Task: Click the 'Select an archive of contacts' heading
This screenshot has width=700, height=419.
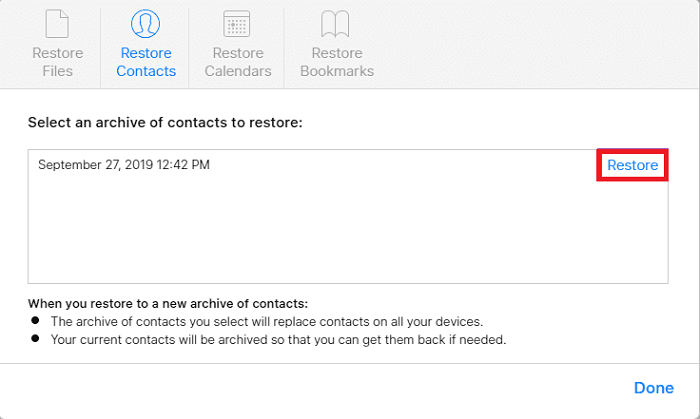Action: coord(165,122)
